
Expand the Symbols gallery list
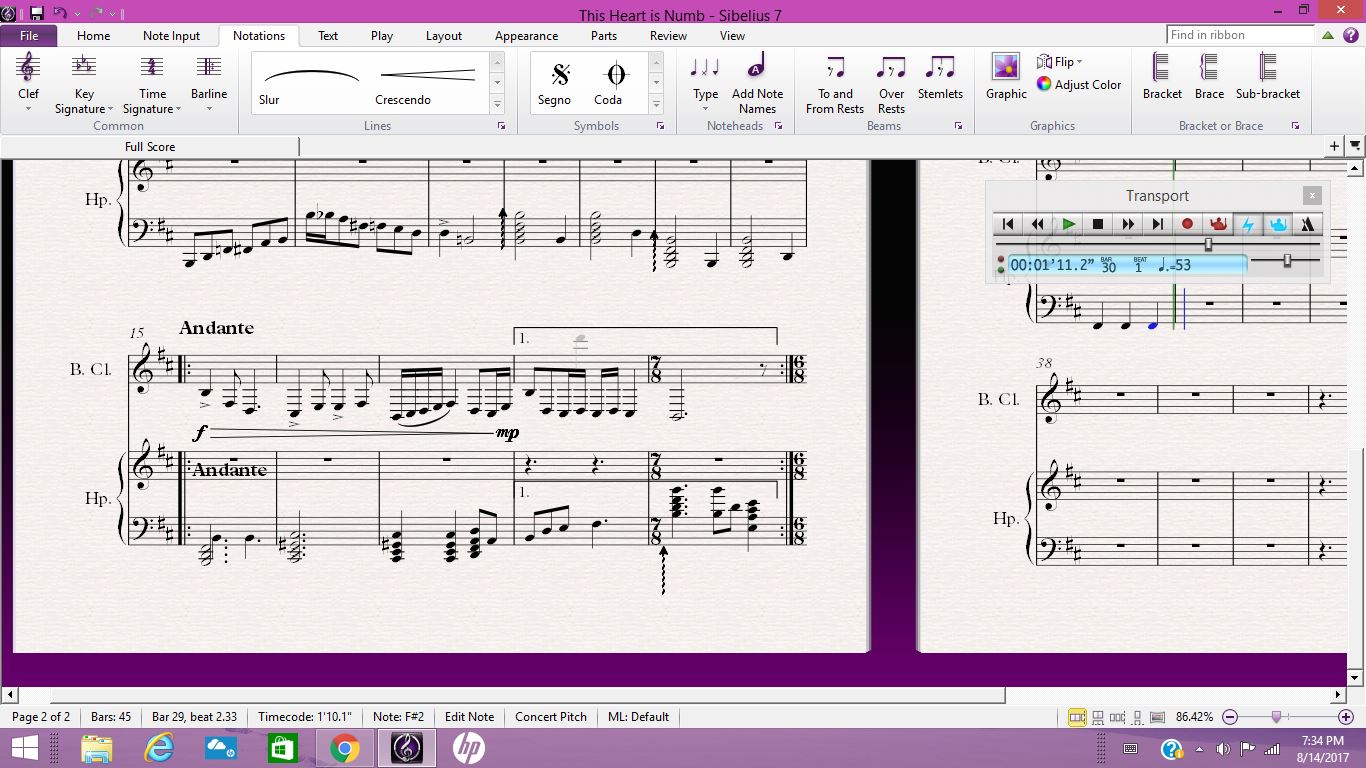click(657, 104)
